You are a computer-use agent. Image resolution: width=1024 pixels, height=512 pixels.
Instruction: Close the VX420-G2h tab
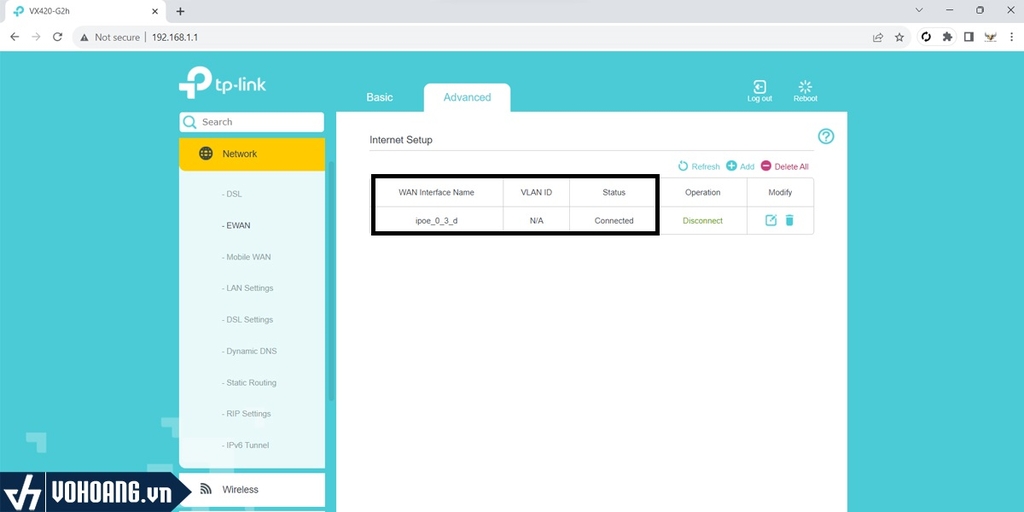click(155, 11)
